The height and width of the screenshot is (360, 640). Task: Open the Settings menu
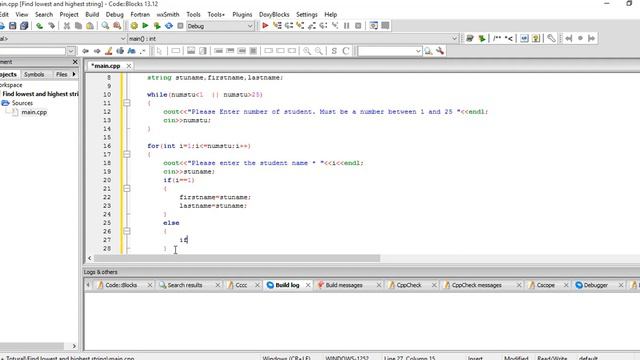click(307, 14)
